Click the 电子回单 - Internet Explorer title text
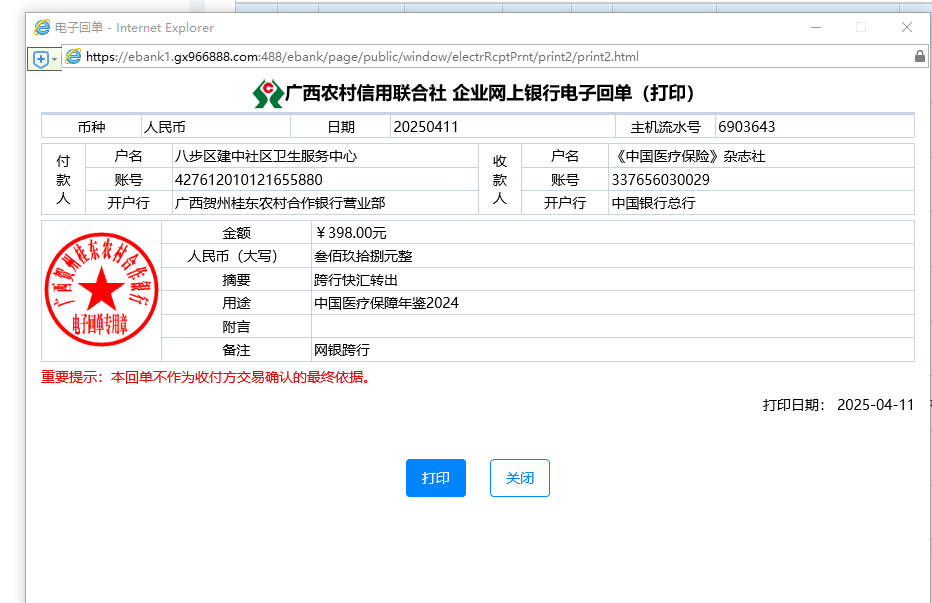The width and height of the screenshot is (932, 603). pyautogui.click(x=134, y=28)
